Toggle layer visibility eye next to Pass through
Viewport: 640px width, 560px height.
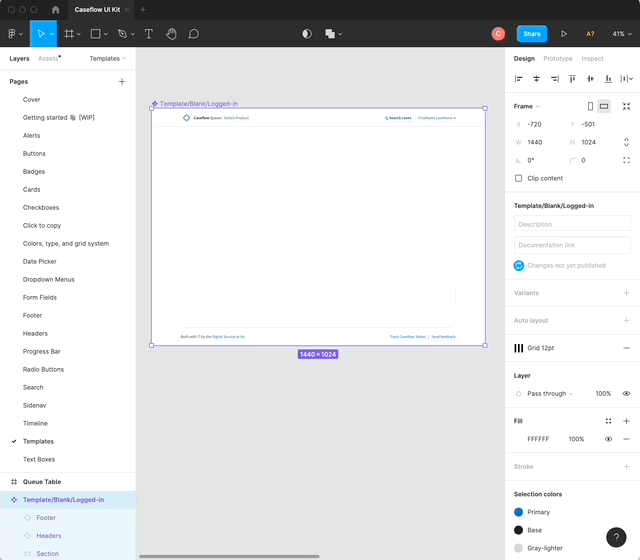626,394
